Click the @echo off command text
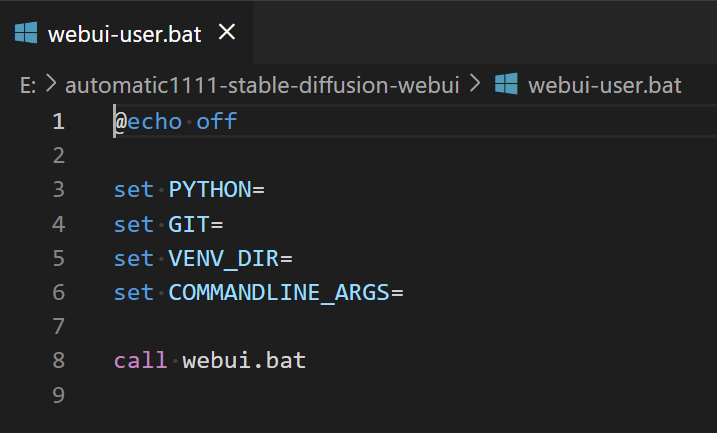The width and height of the screenshot is (717, 433). 175,122
